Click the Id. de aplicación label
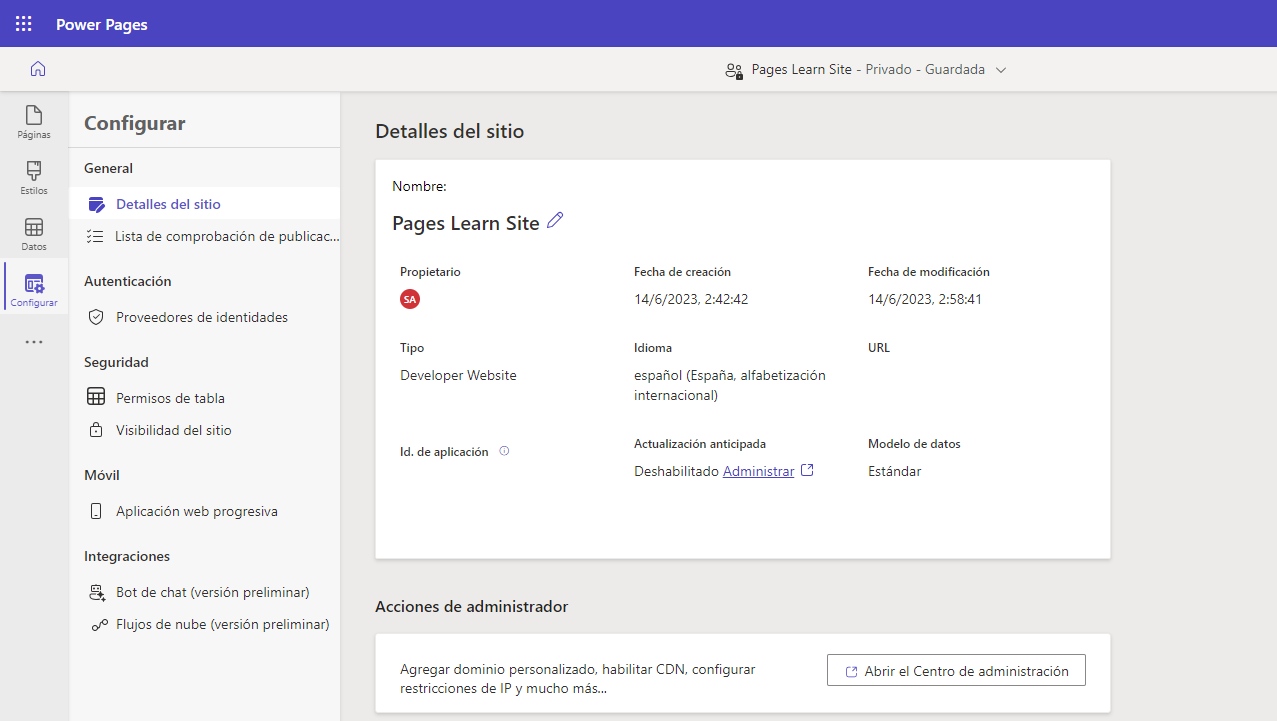1277x721 pixels. [444, 452]
